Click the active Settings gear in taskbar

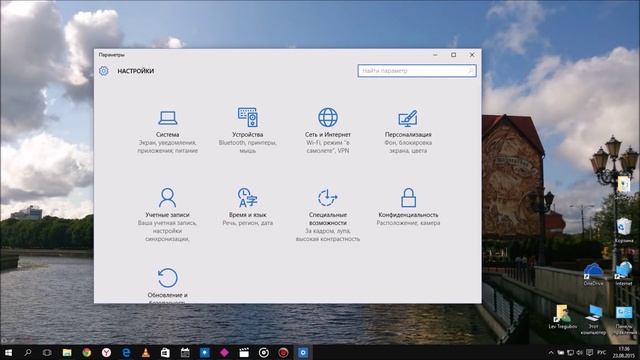303,352
